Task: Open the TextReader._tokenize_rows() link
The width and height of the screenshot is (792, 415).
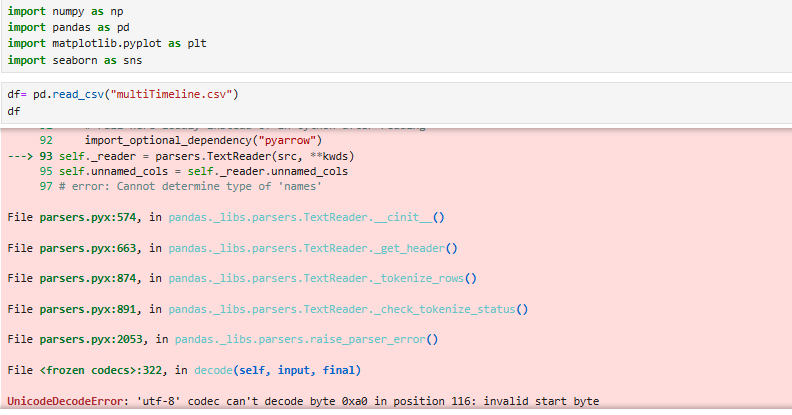Action: (x=323, y=279)
